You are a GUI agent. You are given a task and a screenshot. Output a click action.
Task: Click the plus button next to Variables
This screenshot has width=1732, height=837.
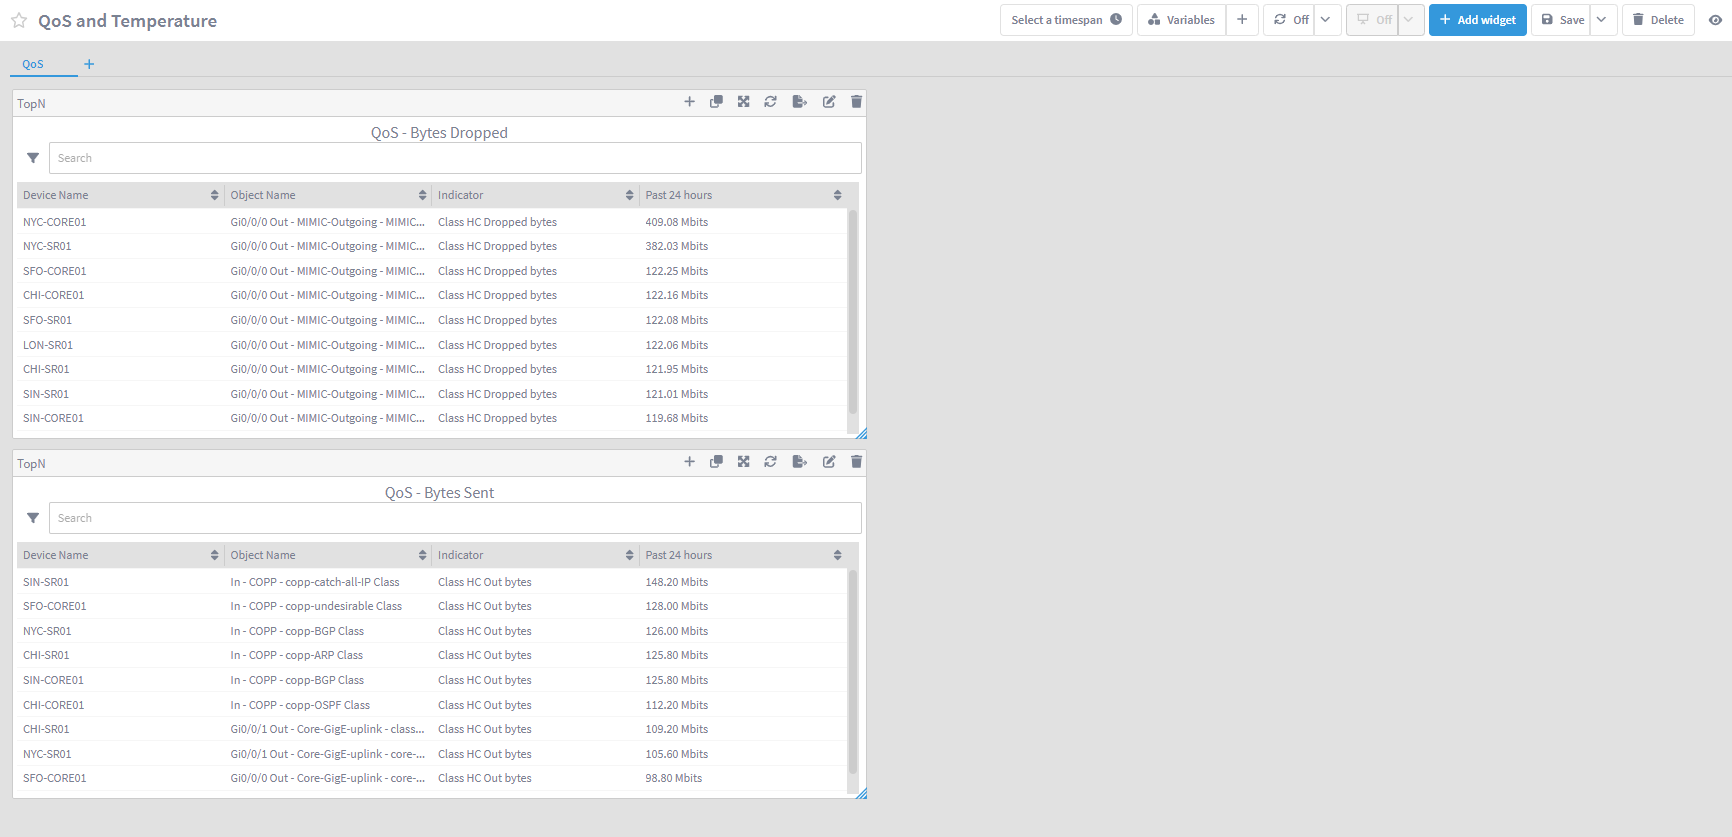click(1242, 20)
